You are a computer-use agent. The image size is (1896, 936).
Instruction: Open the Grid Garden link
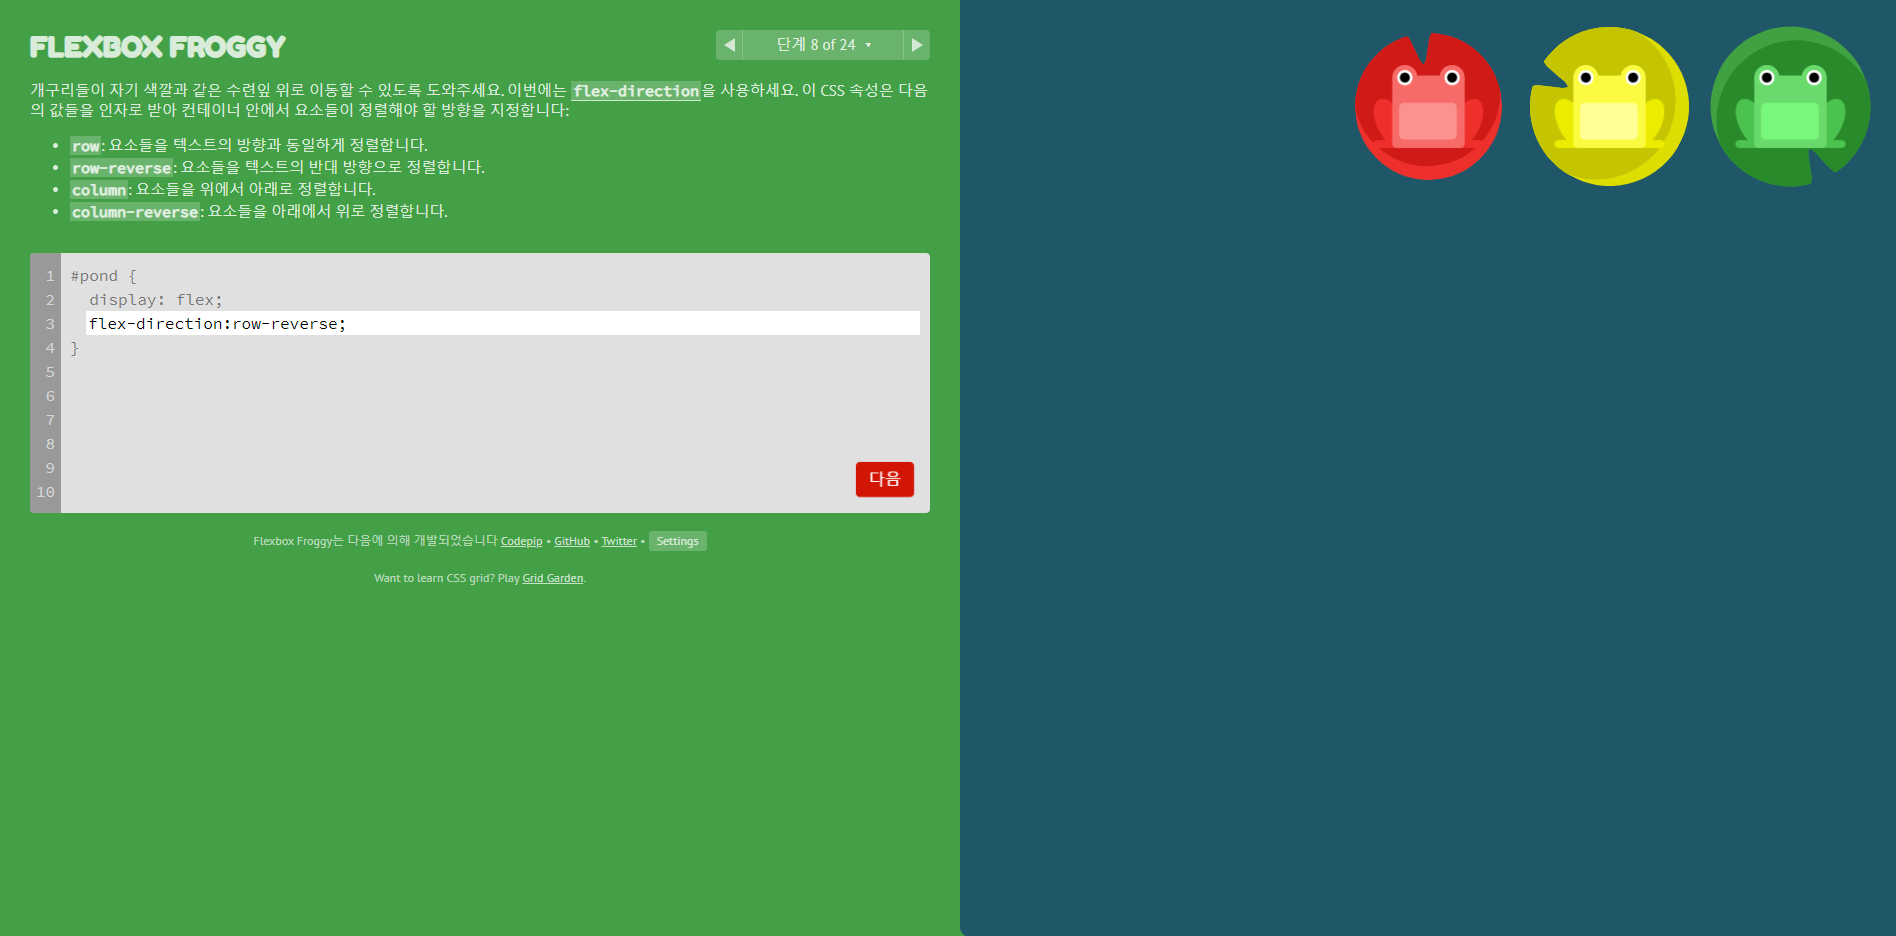point(553,578)
